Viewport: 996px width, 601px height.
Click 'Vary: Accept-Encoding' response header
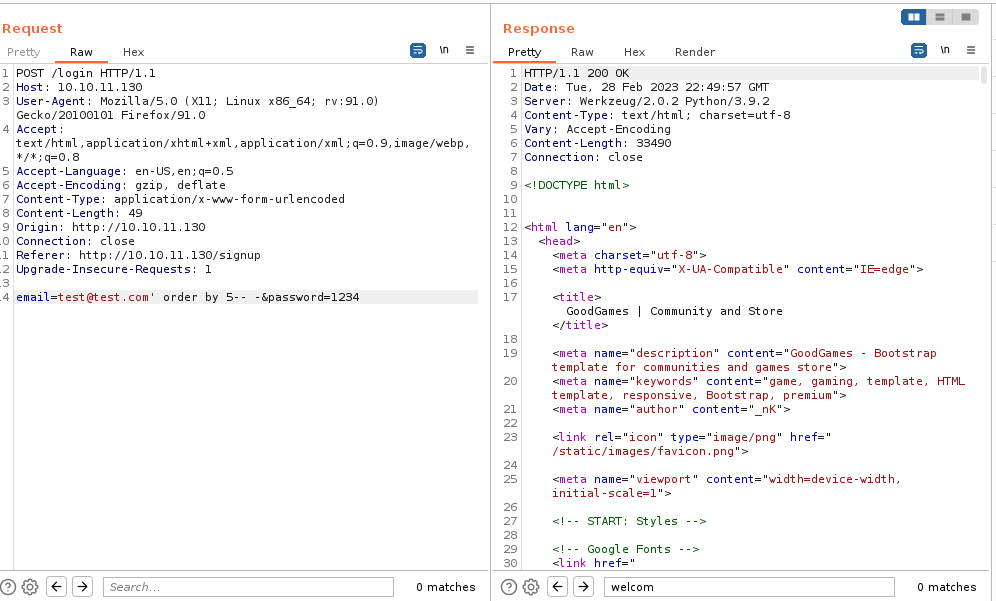(597, 129)
